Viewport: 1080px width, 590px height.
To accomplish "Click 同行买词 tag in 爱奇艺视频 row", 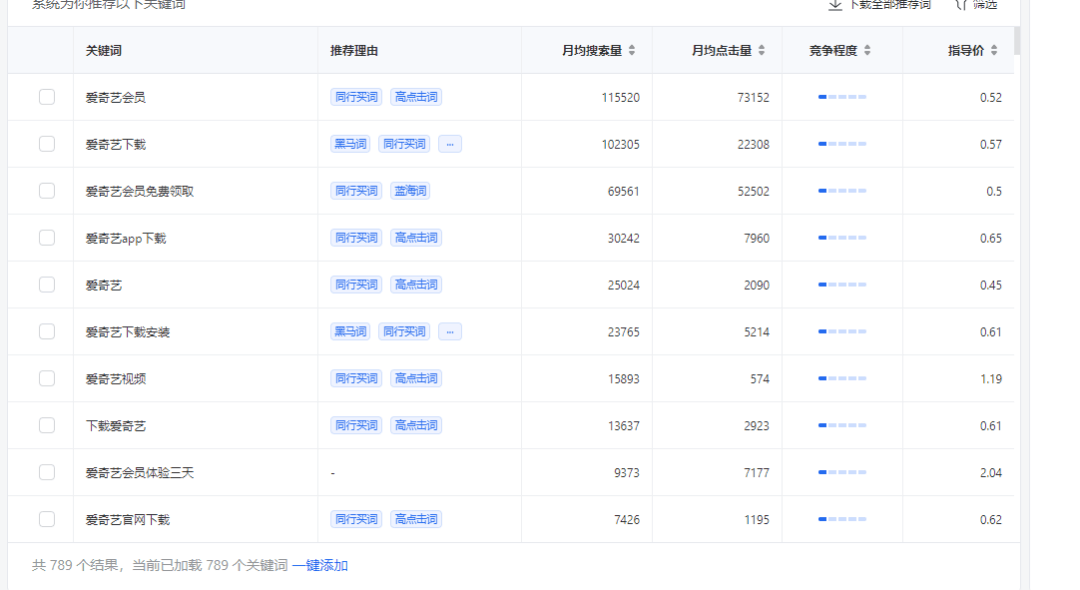I will point(356,378).
